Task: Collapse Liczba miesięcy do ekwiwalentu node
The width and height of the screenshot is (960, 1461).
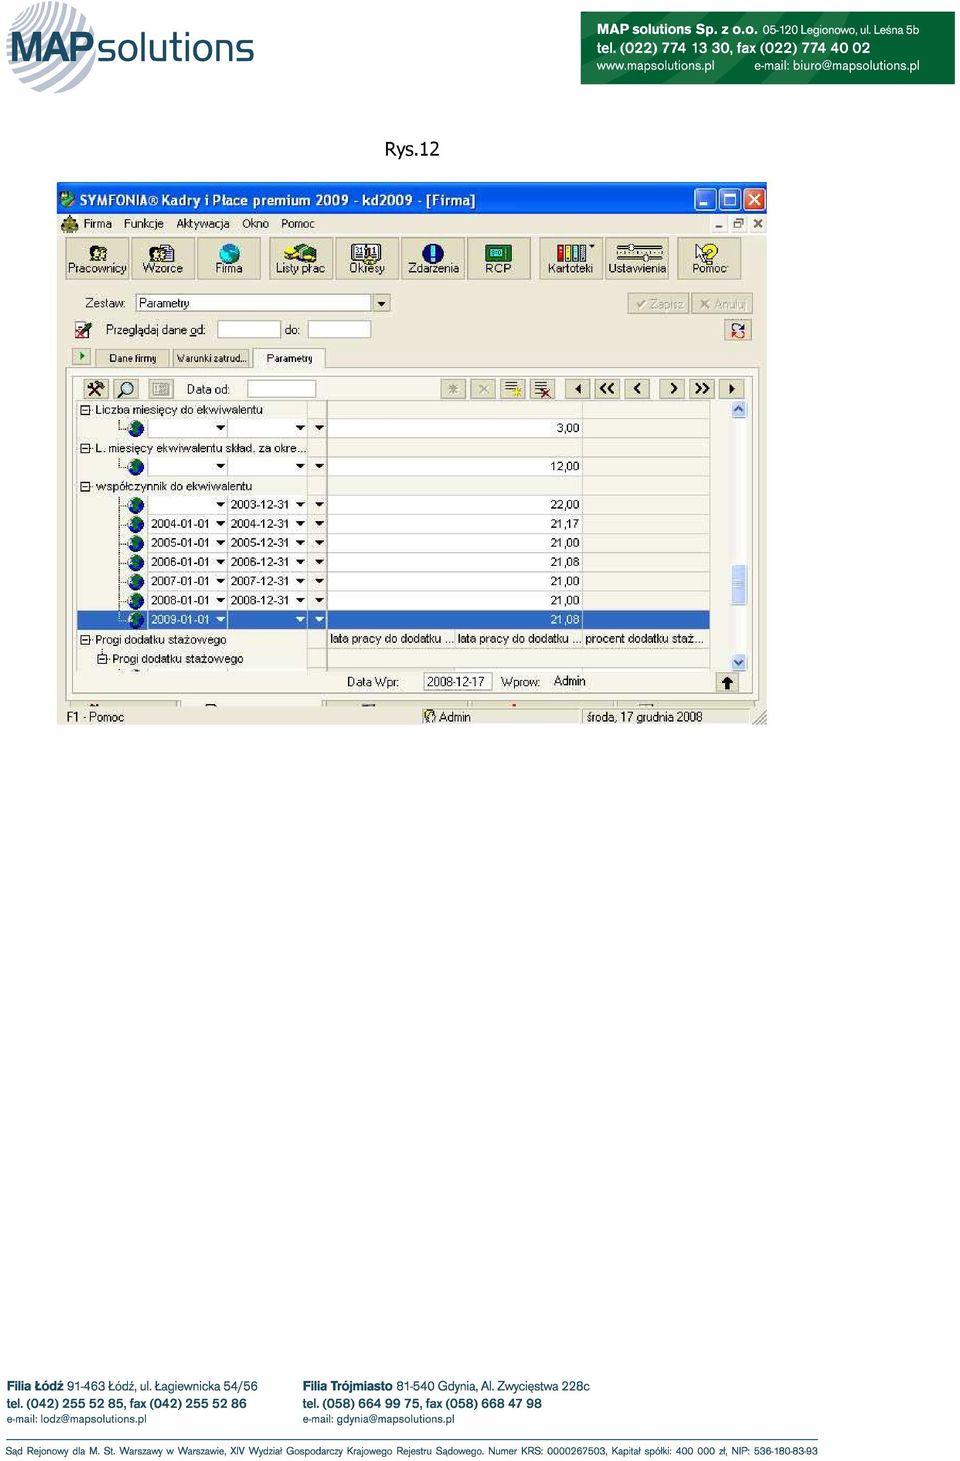Action: click(85, 410)
